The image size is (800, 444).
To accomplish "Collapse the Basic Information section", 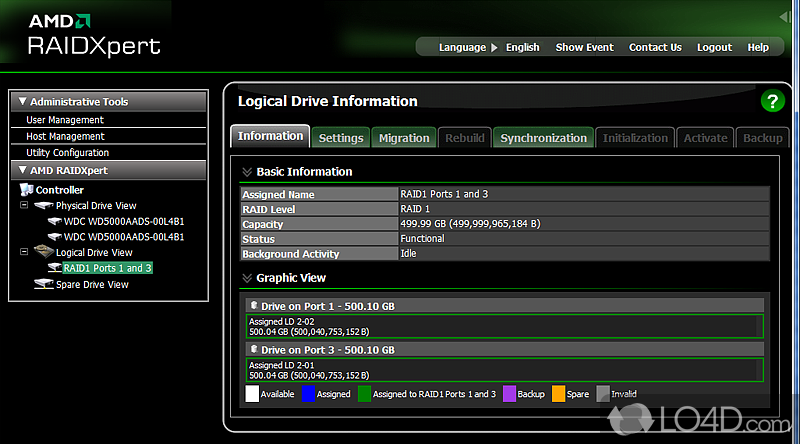I will point(247,172).
